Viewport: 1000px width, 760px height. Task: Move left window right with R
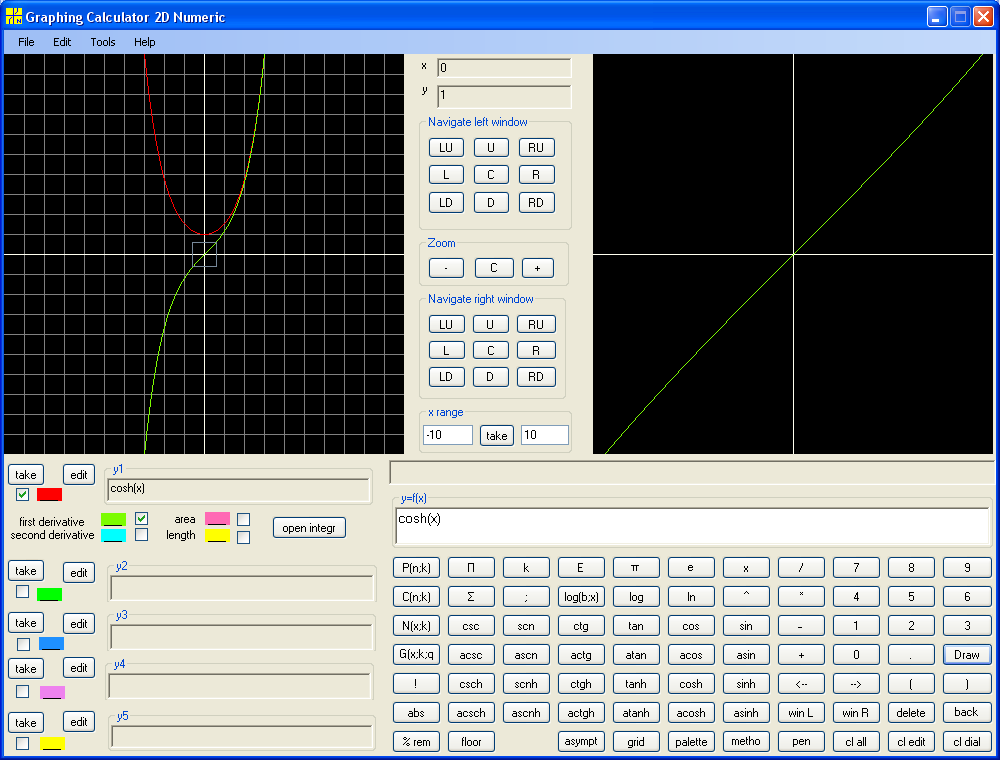pos(536,175)
